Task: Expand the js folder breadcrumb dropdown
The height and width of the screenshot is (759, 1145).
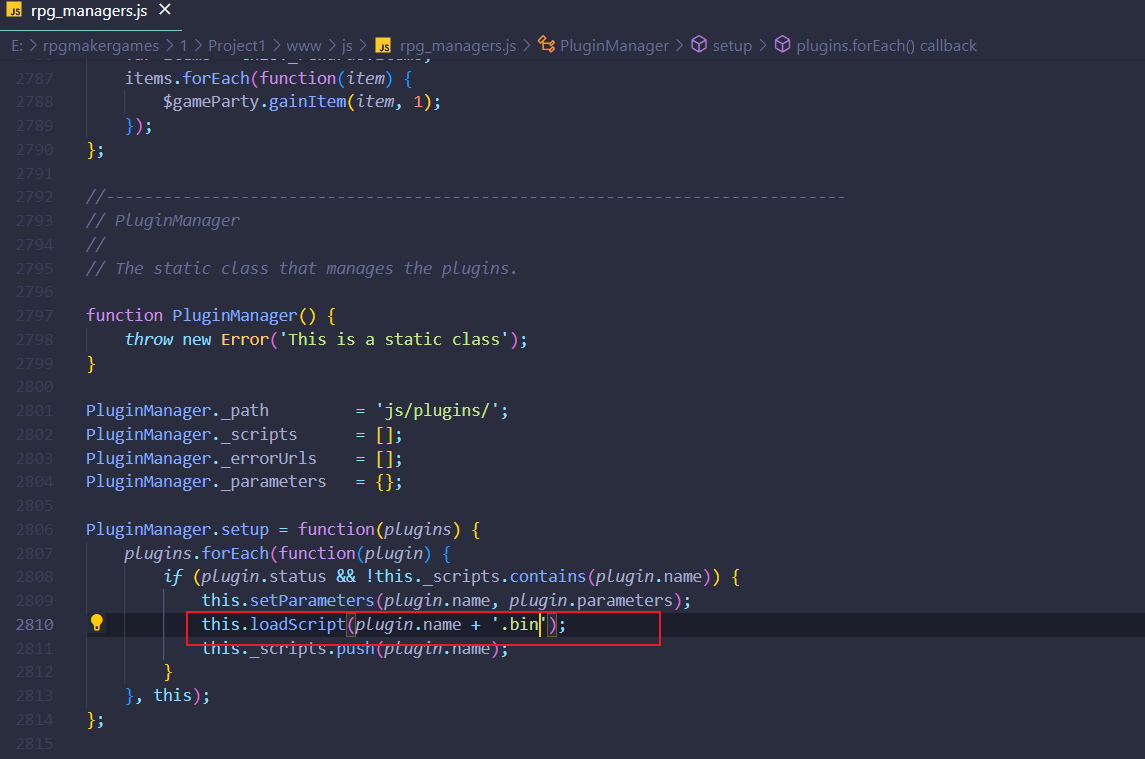Action: pyautogui.click(x=347, y=45)
